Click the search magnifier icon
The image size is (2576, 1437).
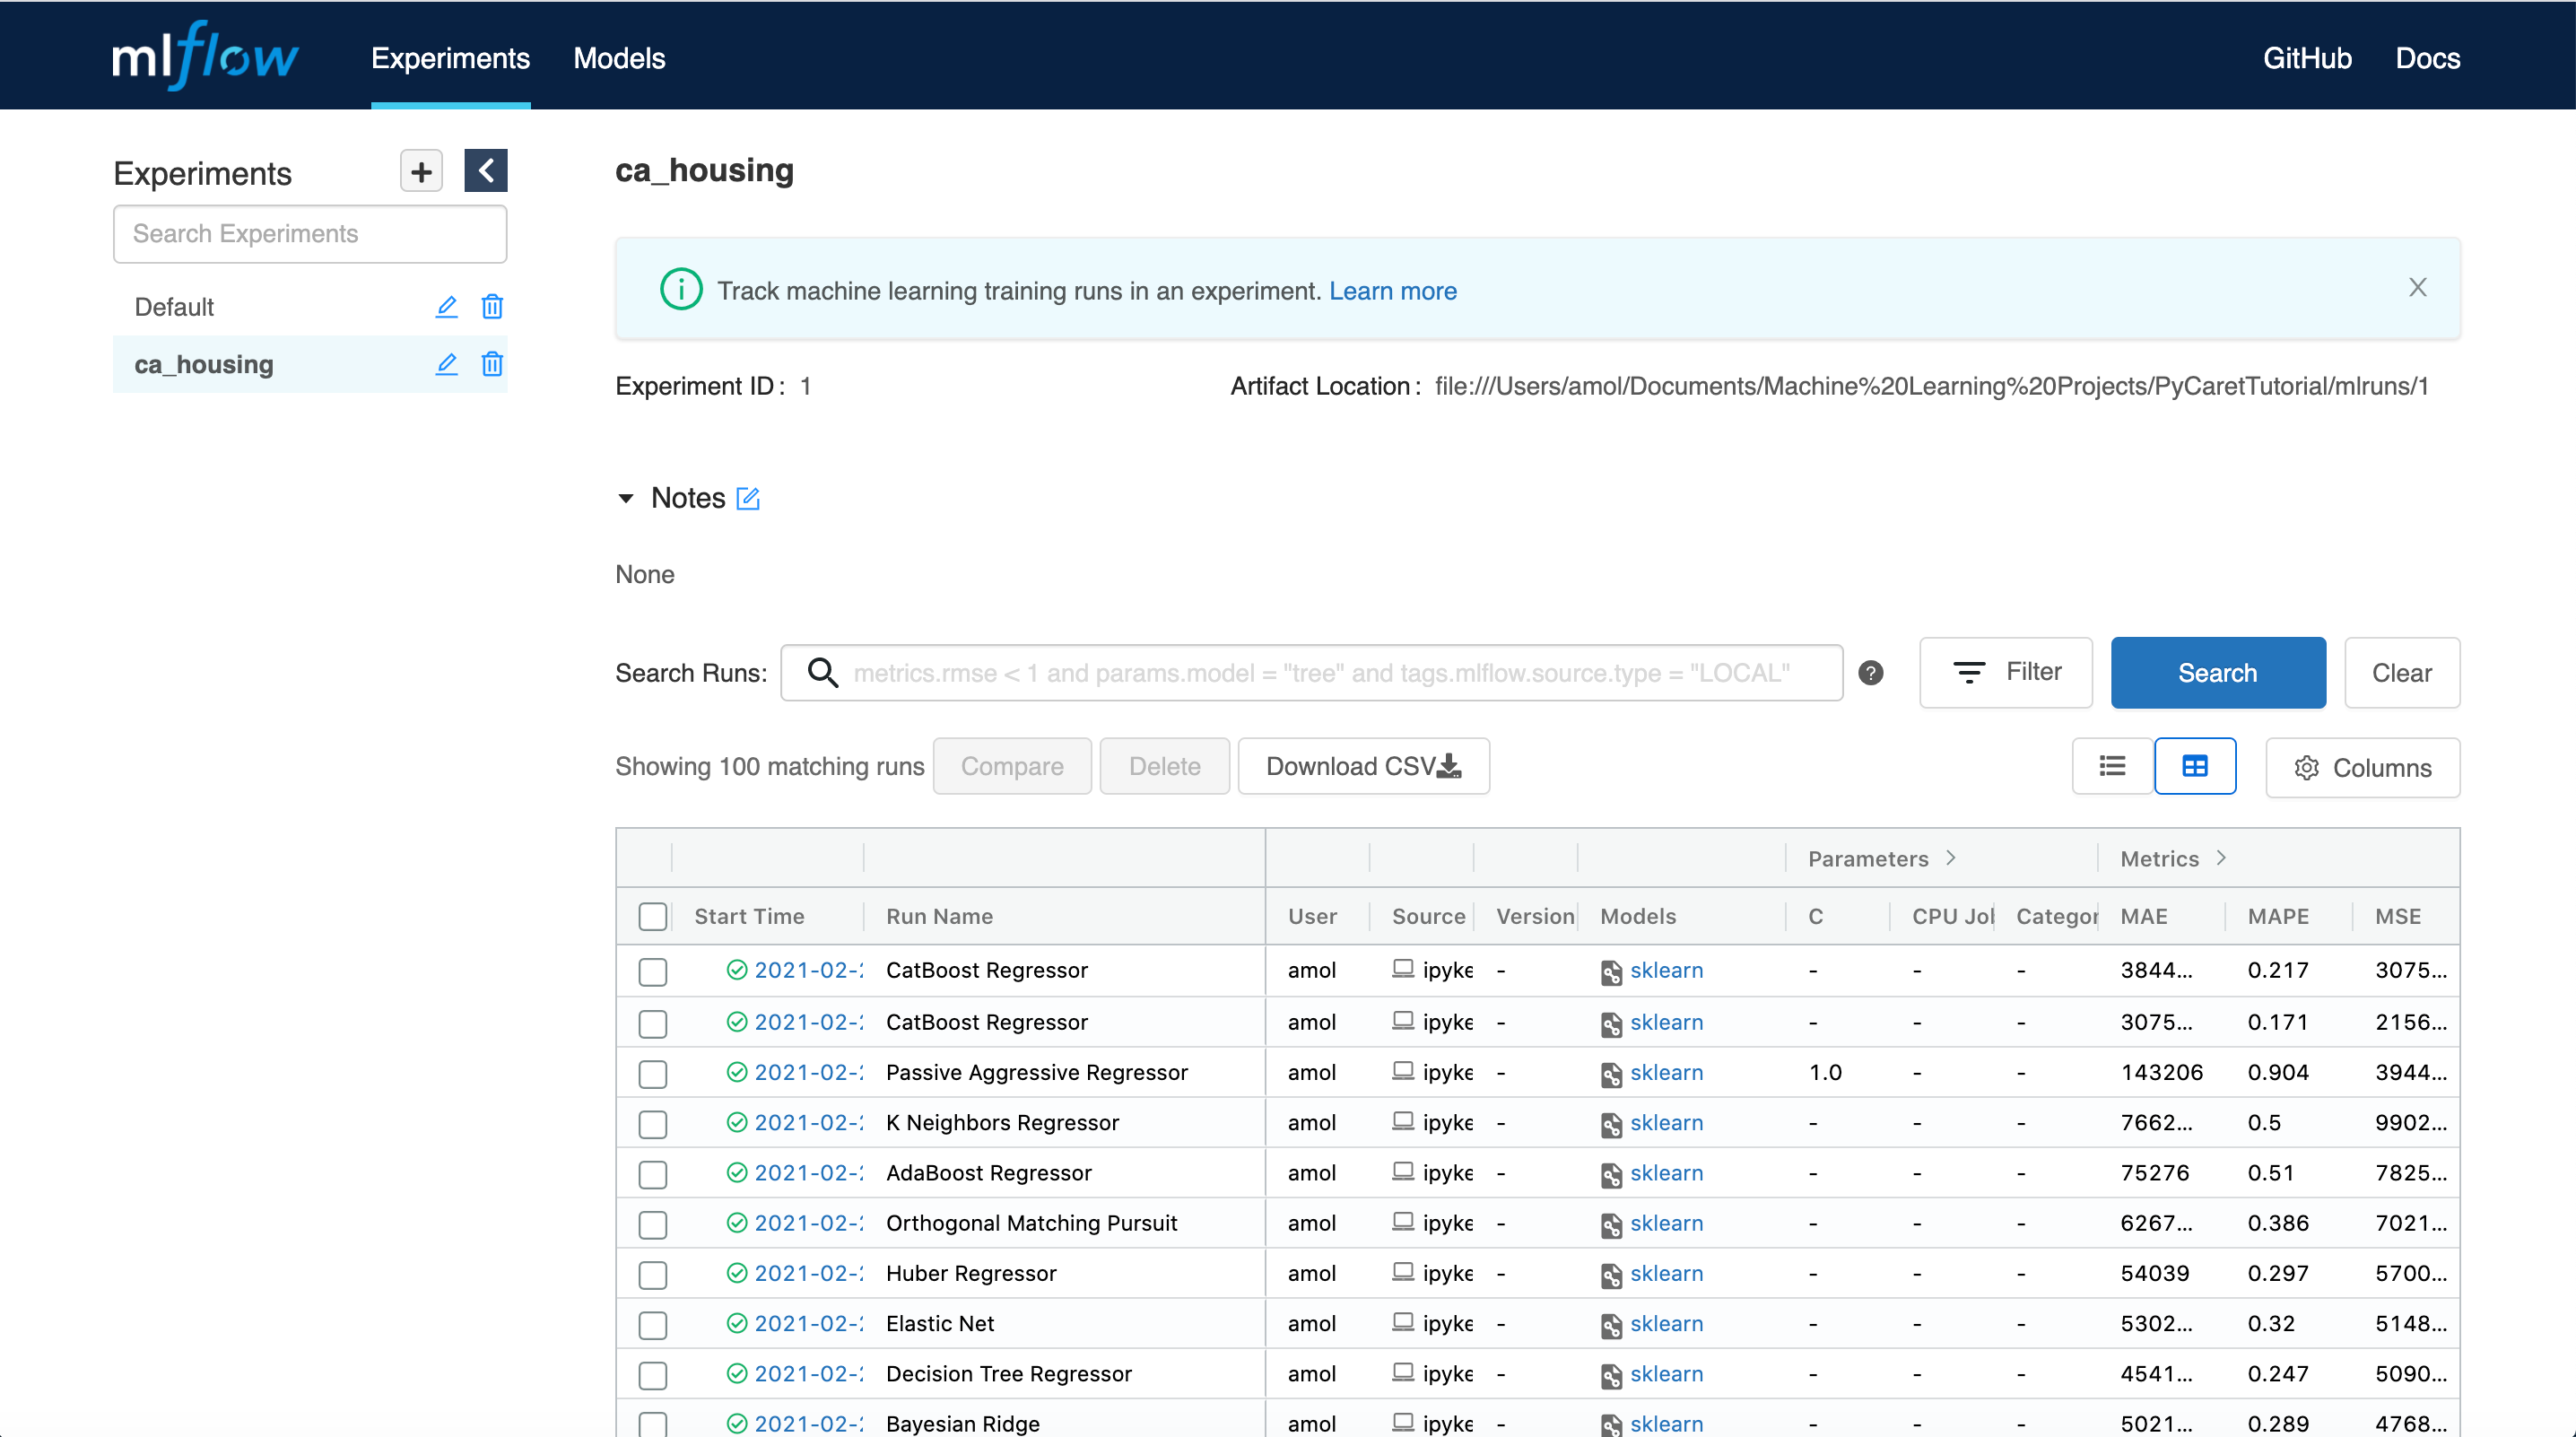coord(823,673)
